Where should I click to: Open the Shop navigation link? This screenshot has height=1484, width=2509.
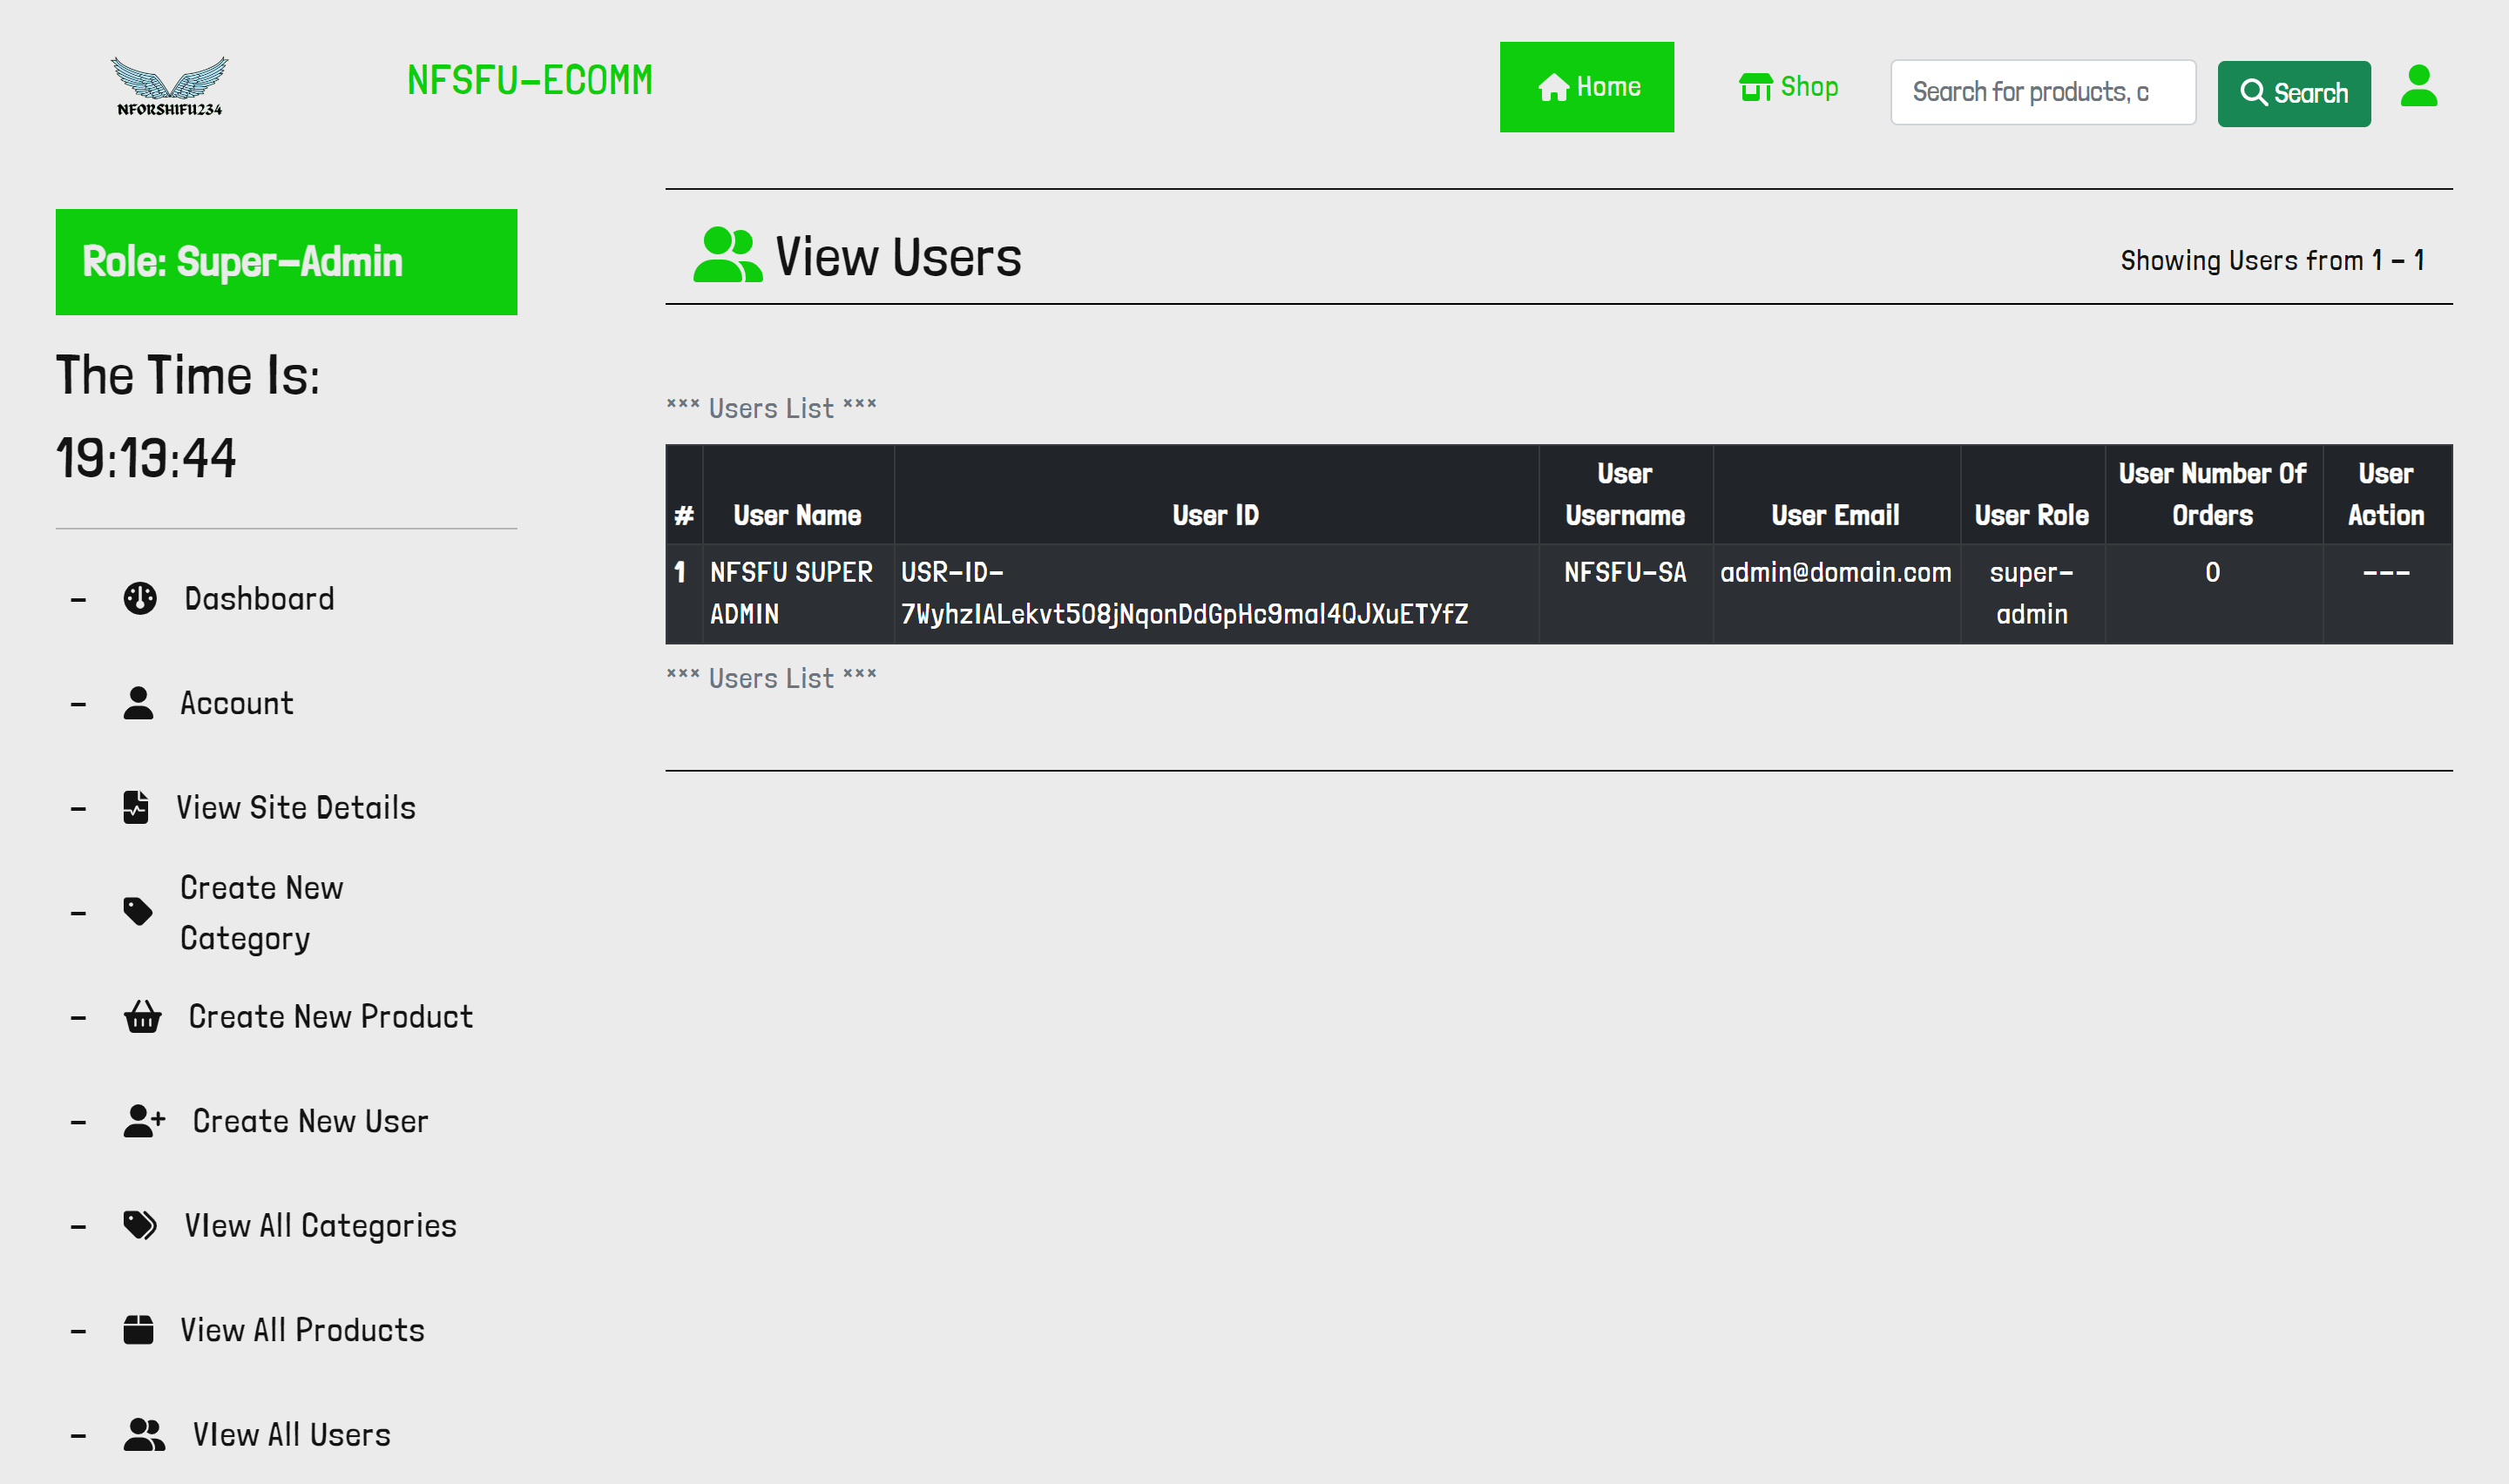tap(1788, 87)
